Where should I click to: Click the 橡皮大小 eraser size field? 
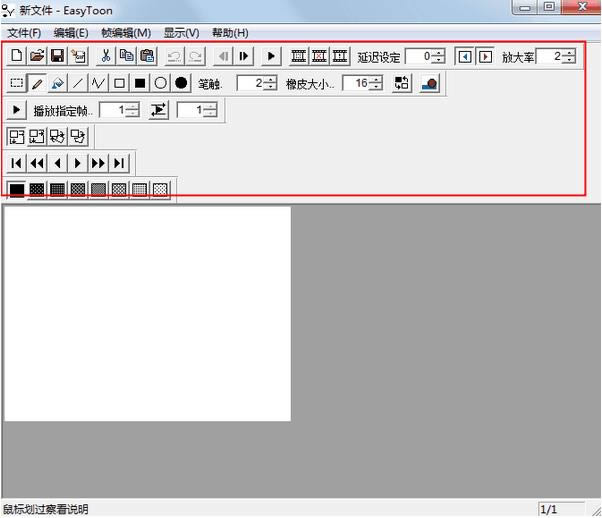(x=356, y=83)
